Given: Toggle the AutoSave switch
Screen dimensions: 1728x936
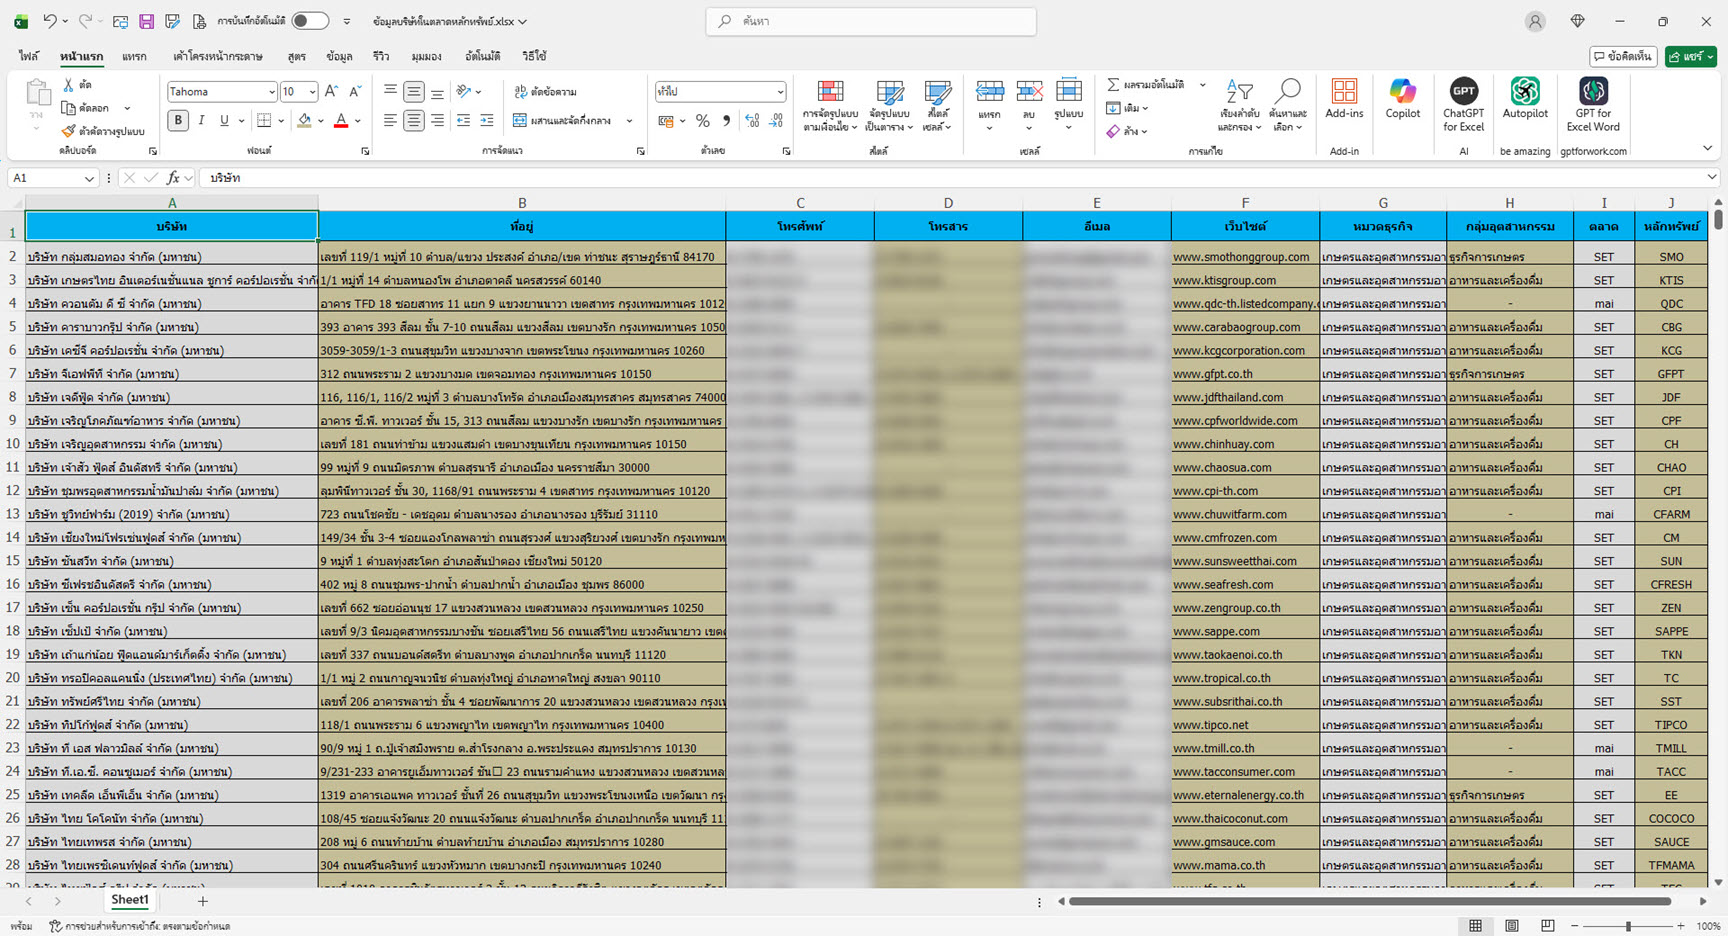Looking at the screenshot, I should tap(310, 21).
